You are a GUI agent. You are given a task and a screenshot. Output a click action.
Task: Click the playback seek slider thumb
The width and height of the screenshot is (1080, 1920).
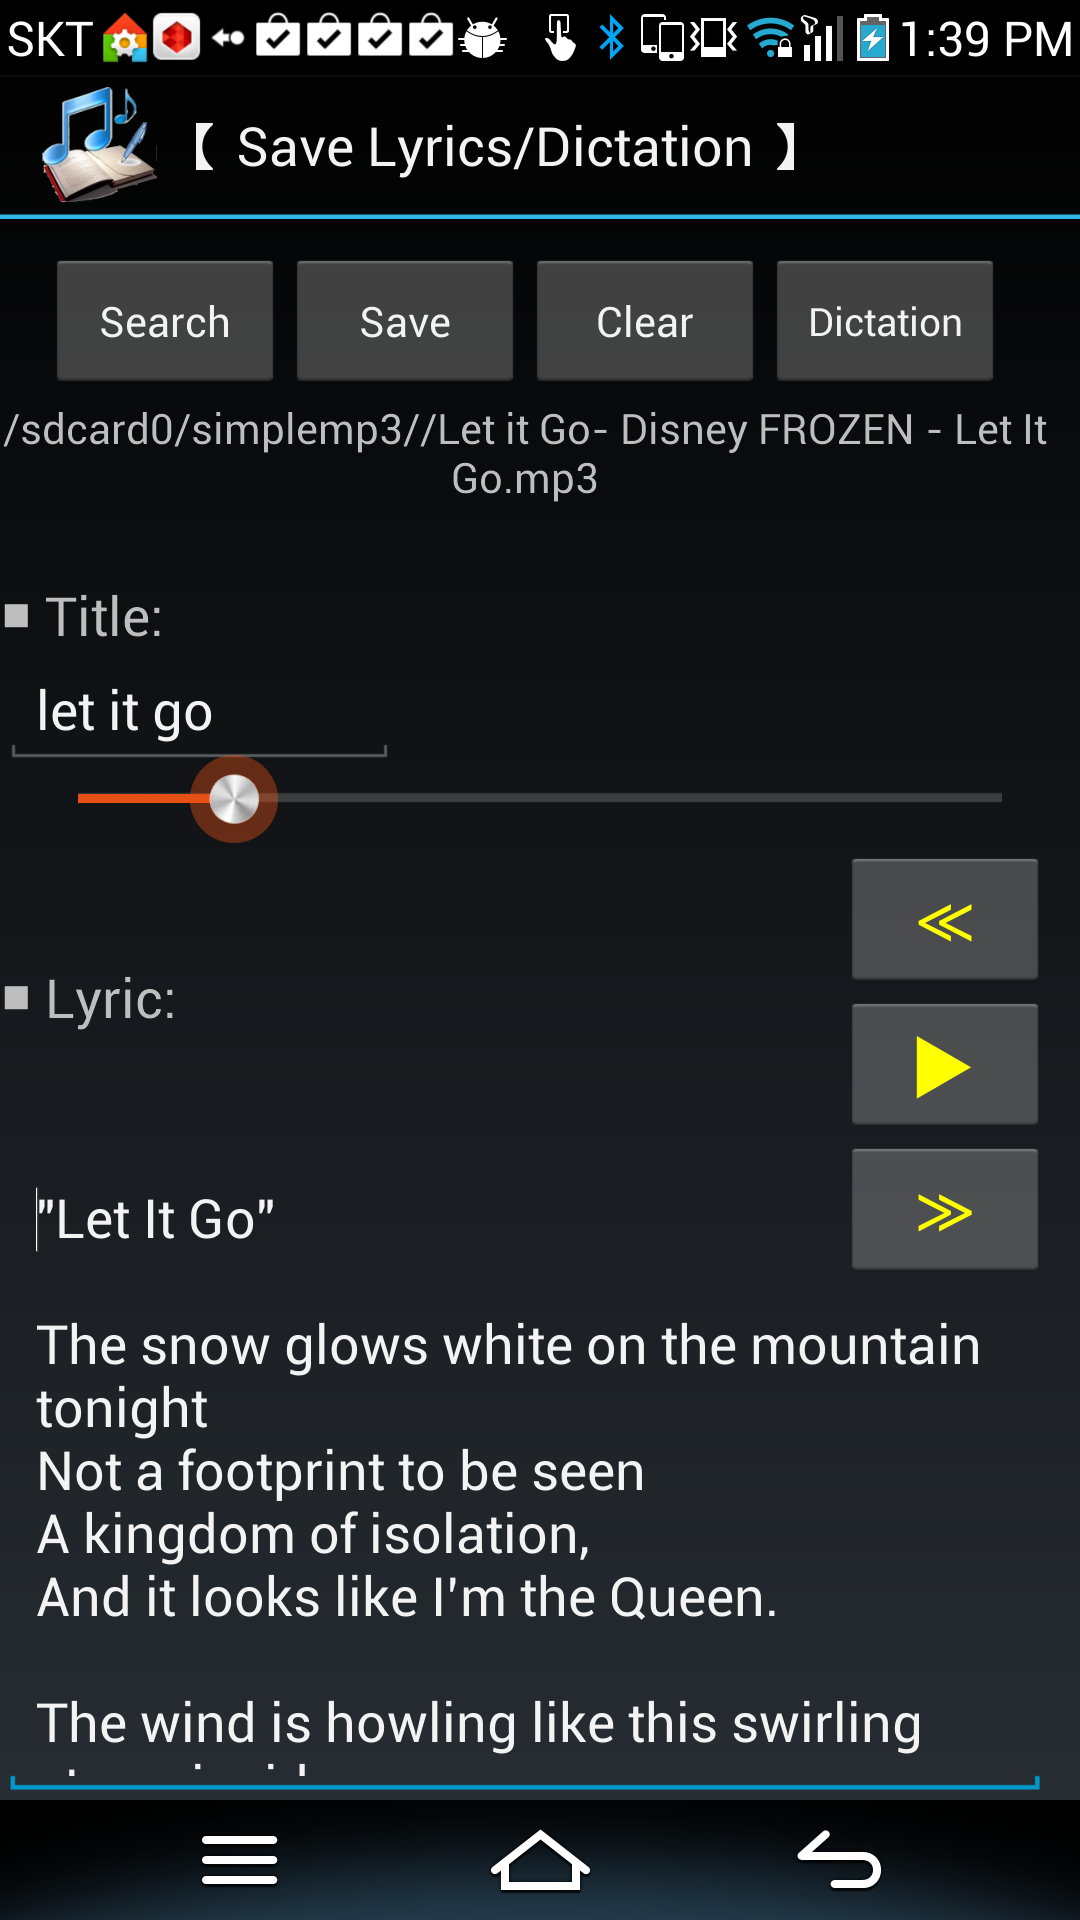(x=234, y=798)
